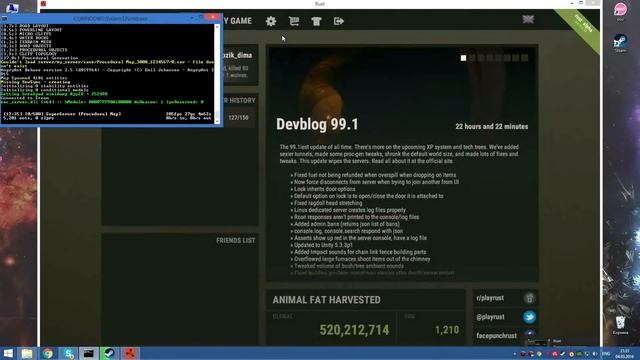This screenshot has width=640, height=360.
Task: Switch to the Rust game taskbar icon
Action: pos(130,353)
